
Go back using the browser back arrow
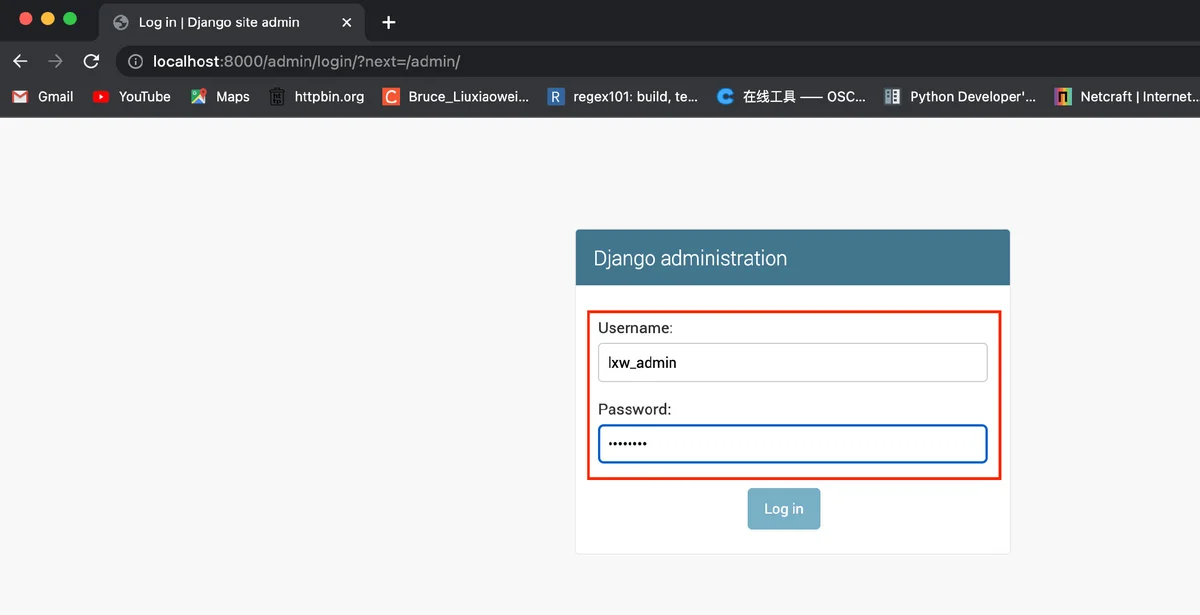click(x=20, y=61)
